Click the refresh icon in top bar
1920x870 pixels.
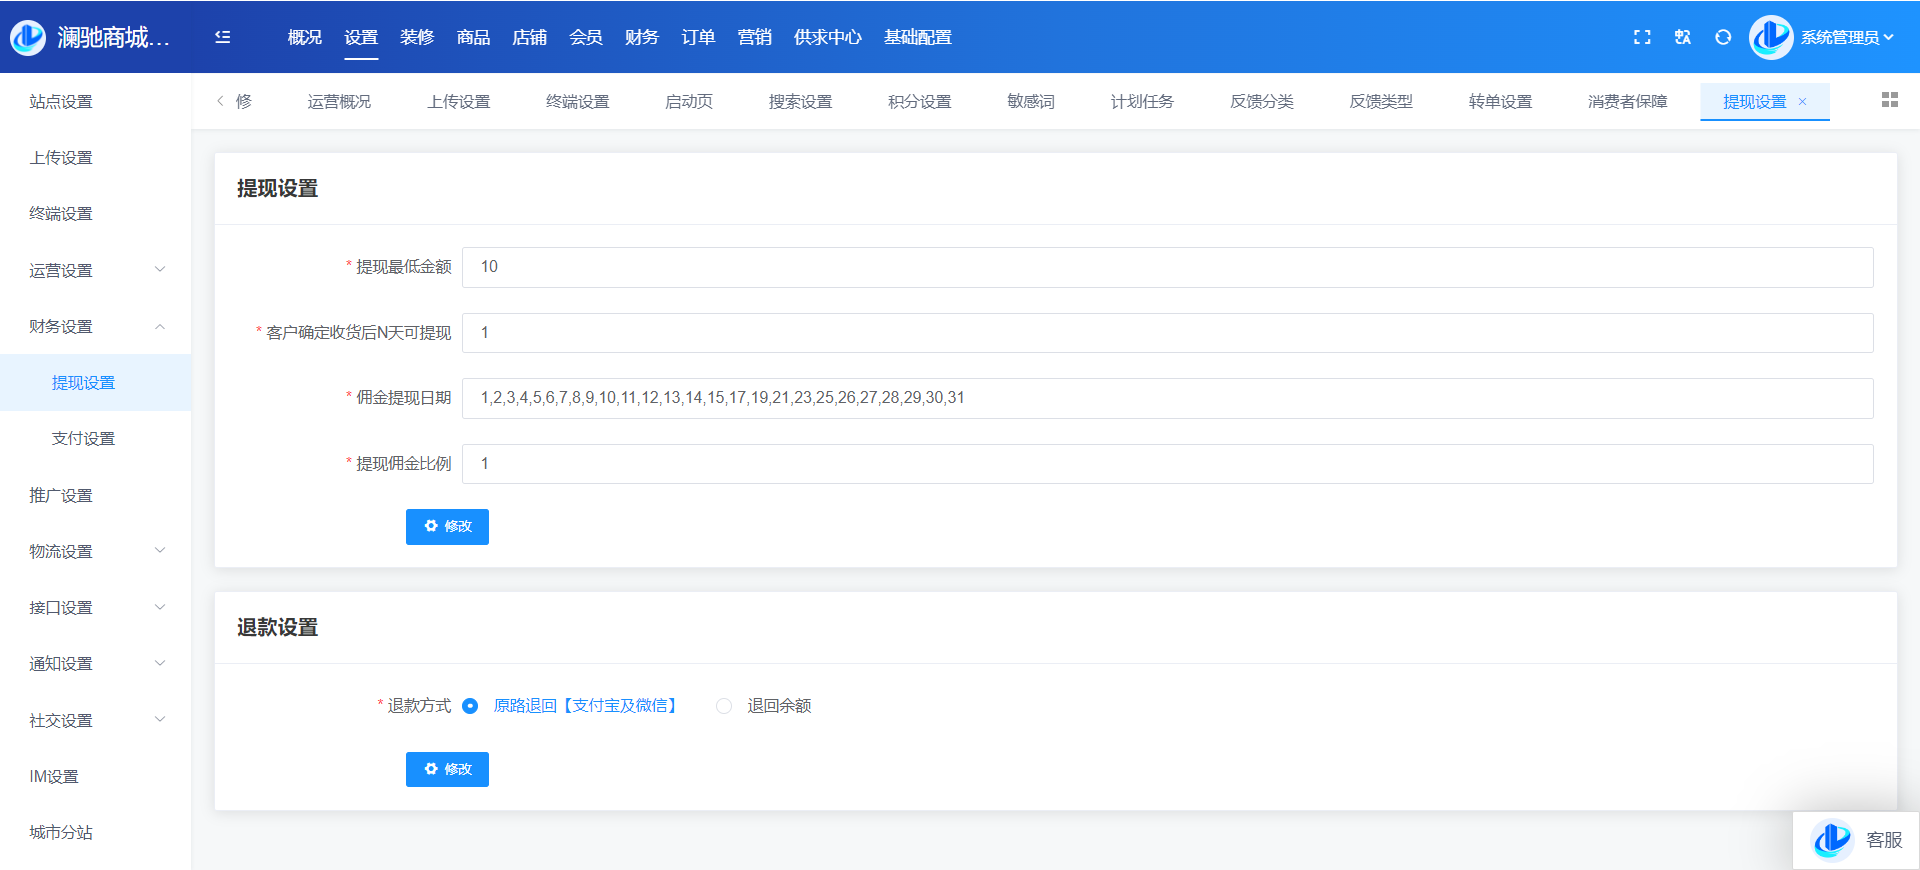[x=1723, y=37]
